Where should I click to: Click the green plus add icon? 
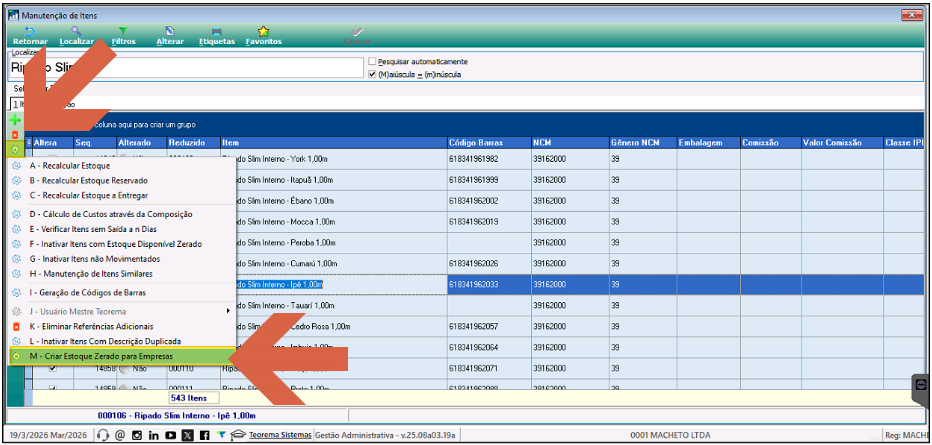pyautogui.click(x=16, y=120)
